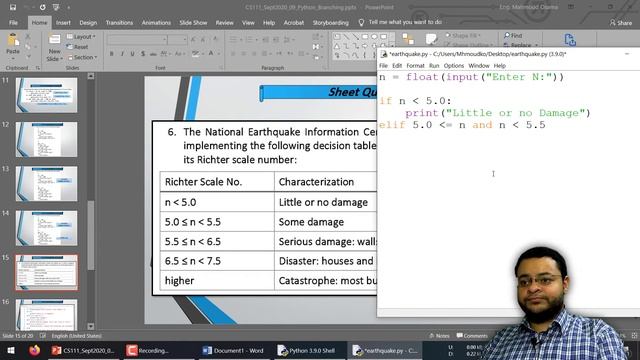Screen dimensions: 640x360
Task: Click the spell check icon in status bar
Action: pyautogui.click(x=43, y=336)
